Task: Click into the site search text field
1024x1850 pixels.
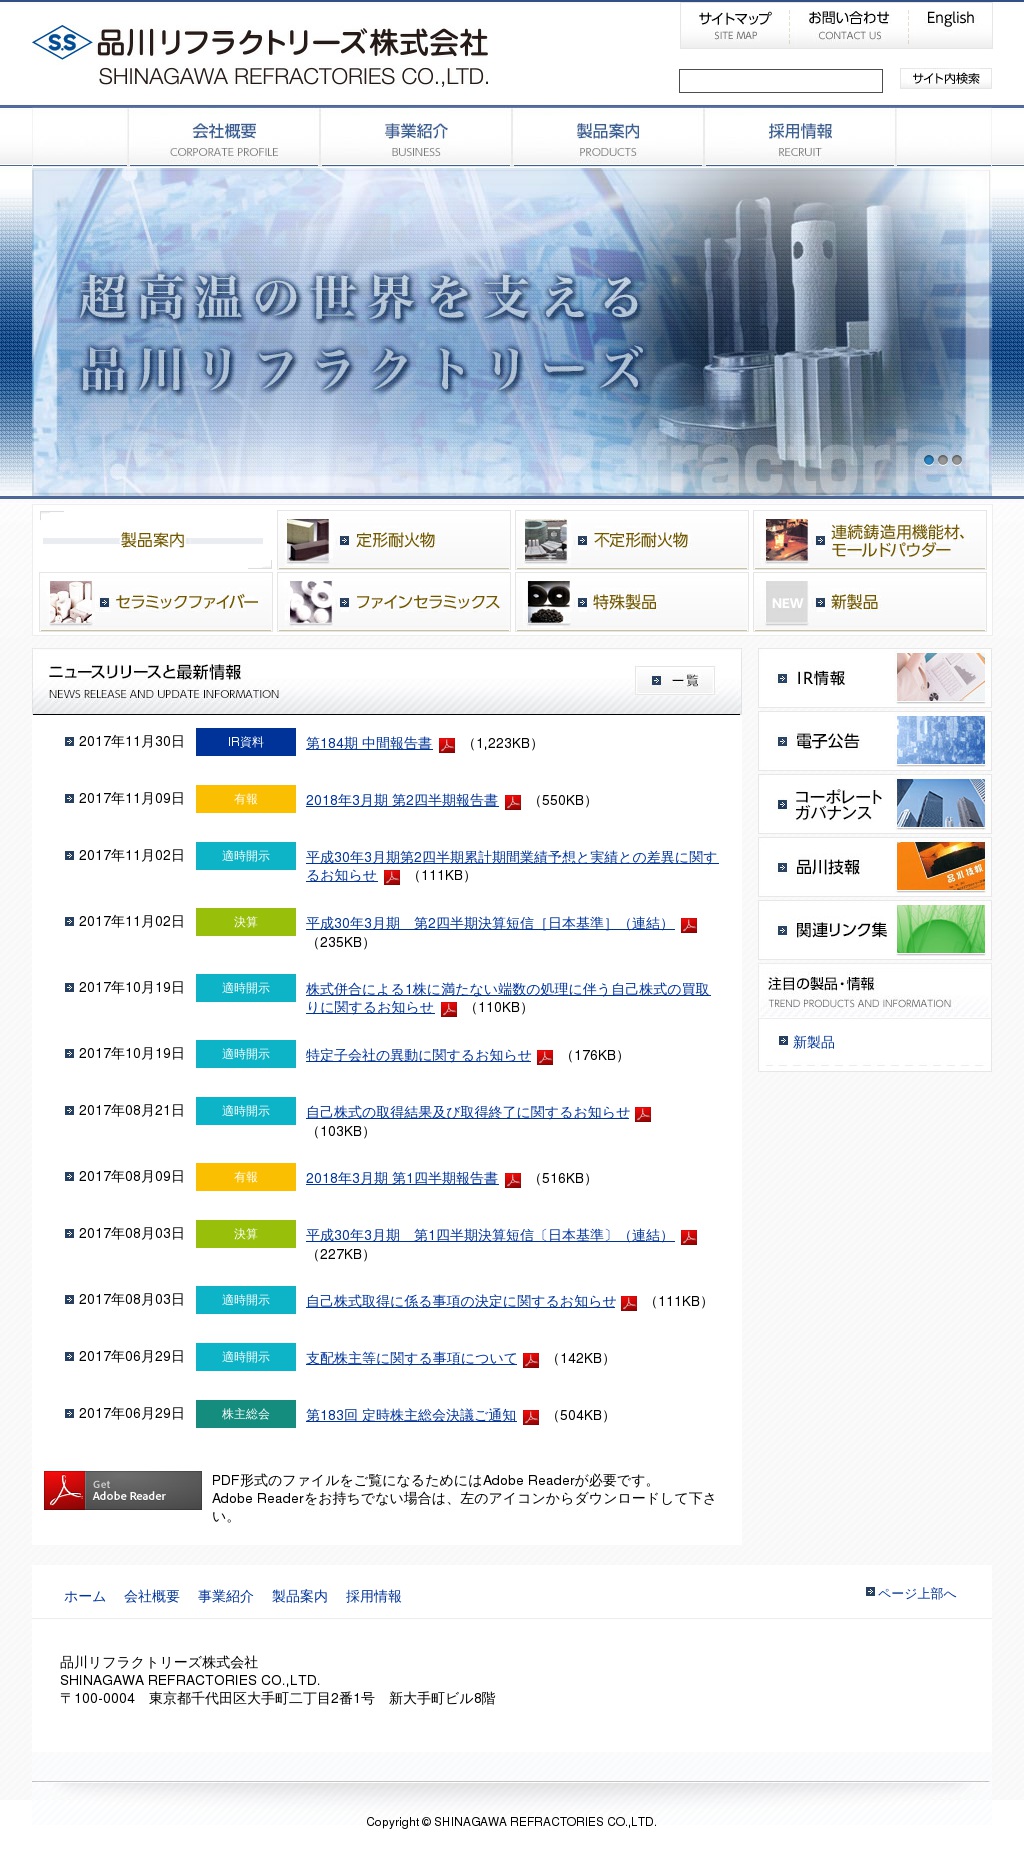Action: point(780,81)
